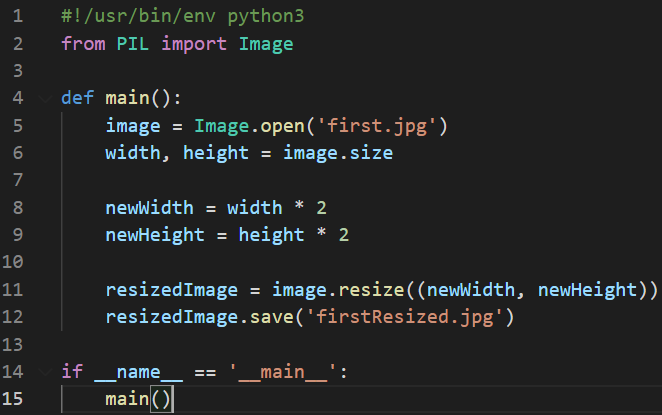
Task: Click line number 7 in gutter
Action: 18,180
